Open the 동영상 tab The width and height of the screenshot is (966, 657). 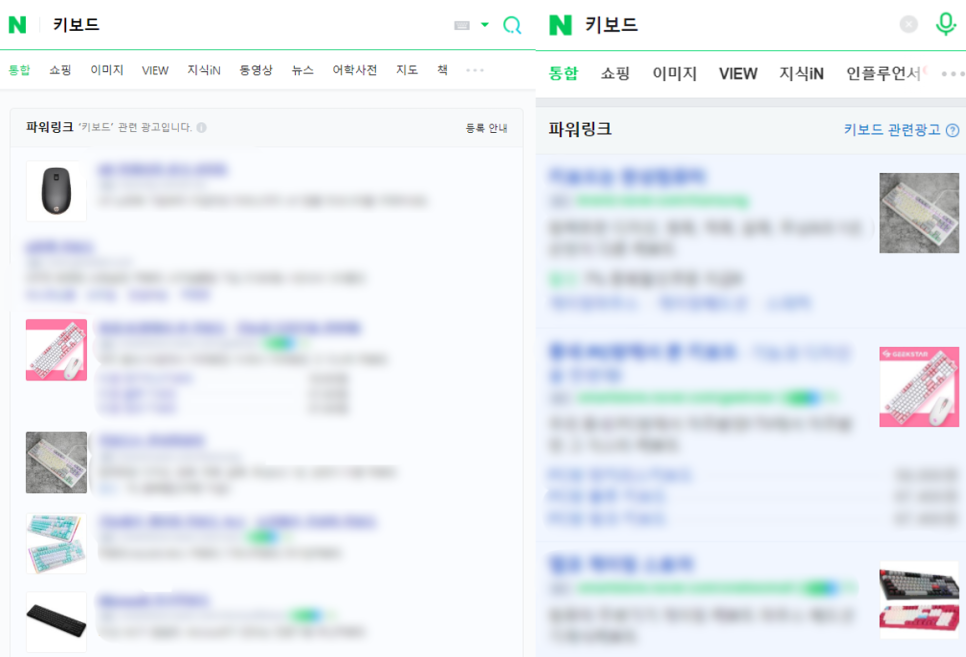tap(256, 70)
